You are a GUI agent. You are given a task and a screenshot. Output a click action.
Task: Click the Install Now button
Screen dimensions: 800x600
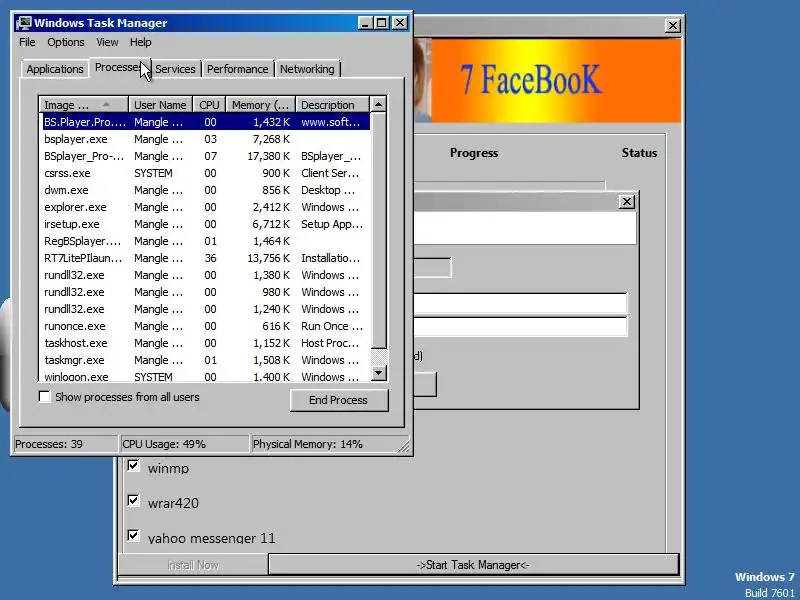193,565
